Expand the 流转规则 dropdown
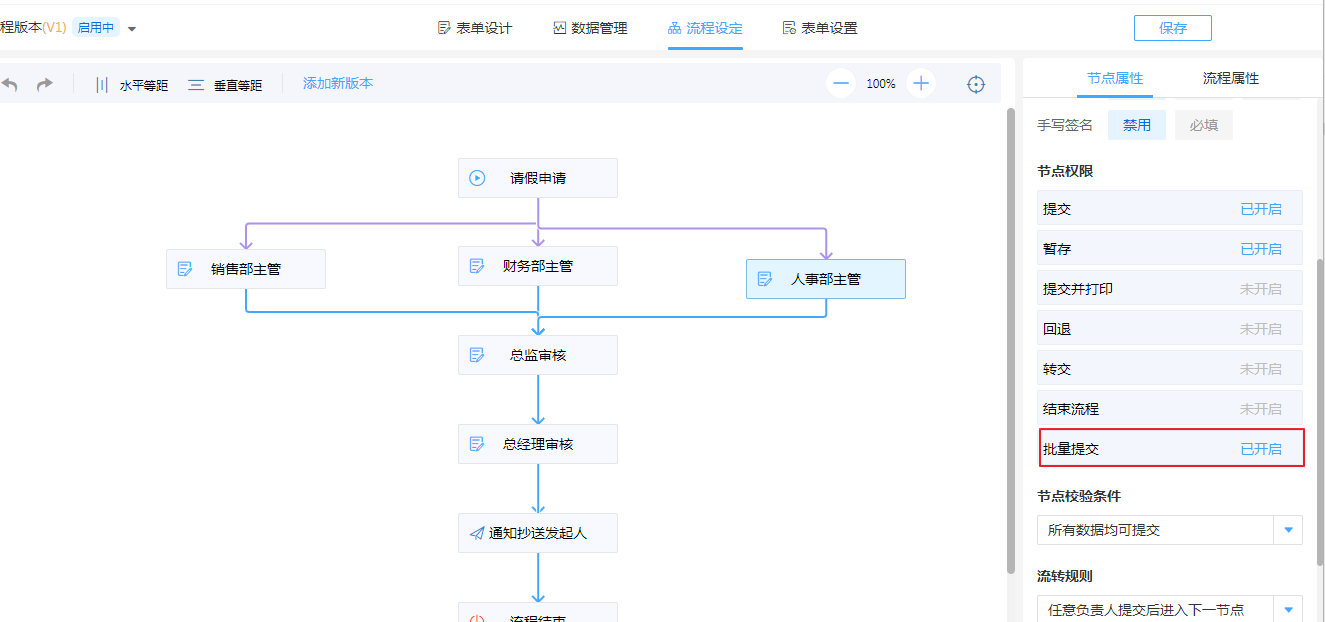The image size is (1325, 622). click(x=1287, y=609)
